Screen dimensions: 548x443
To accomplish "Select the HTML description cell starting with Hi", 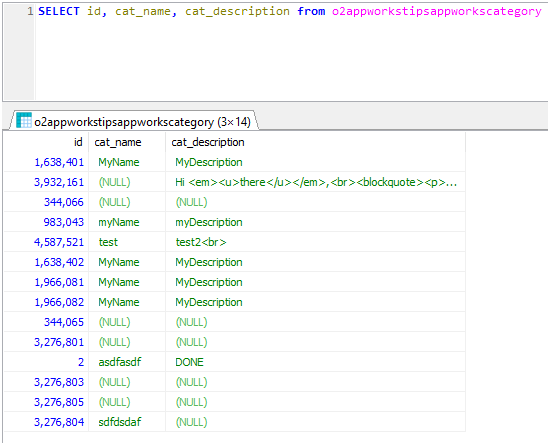I will pyautogui.click(x=315, y=182).
